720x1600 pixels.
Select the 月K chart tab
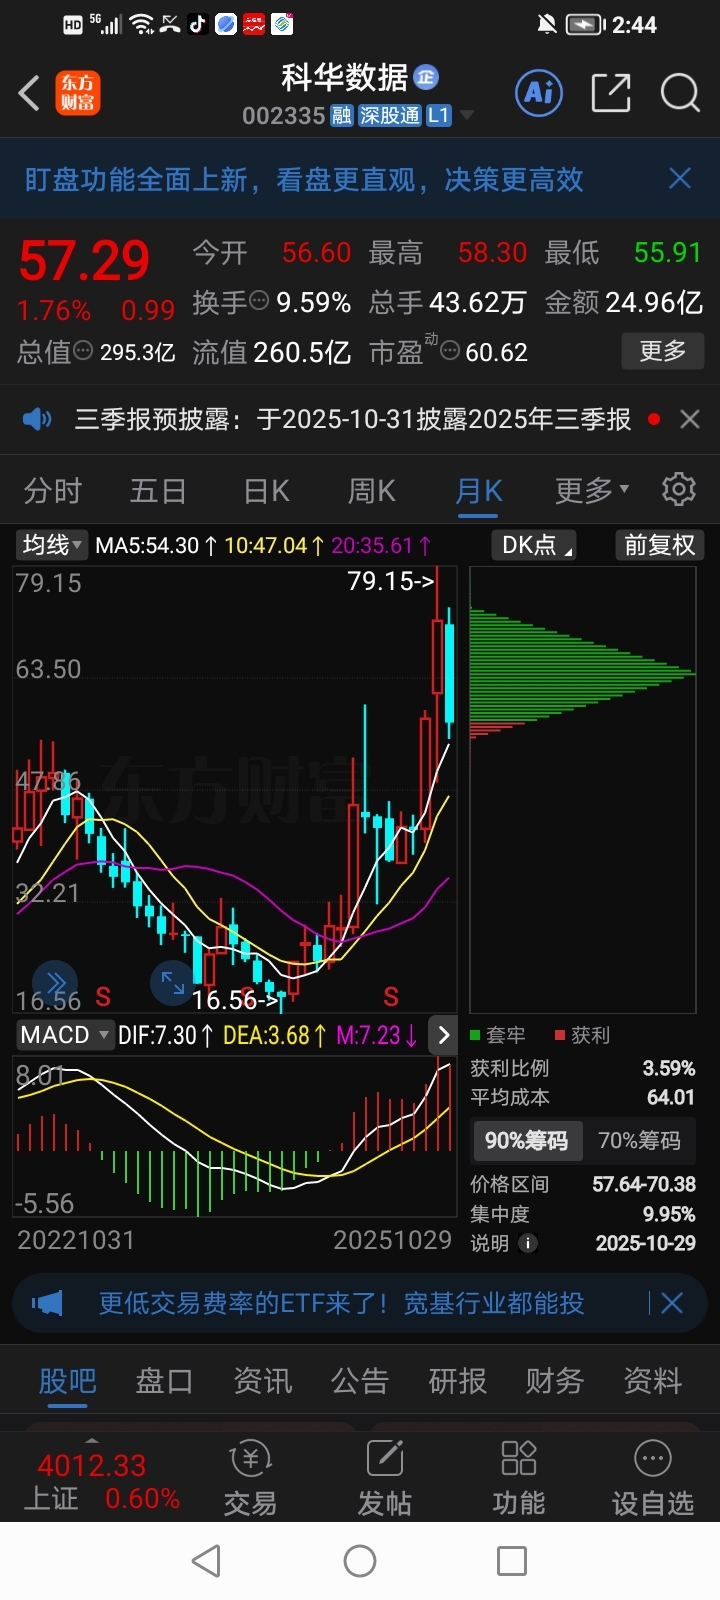coord(478,491)
